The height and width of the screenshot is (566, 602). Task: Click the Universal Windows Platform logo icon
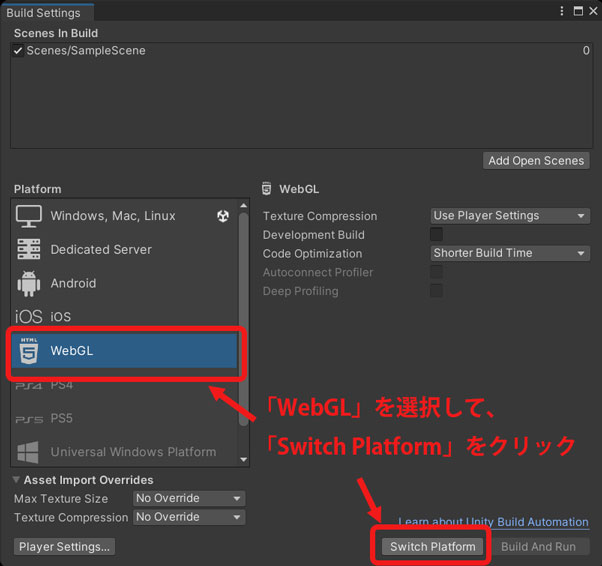[28, 452]
